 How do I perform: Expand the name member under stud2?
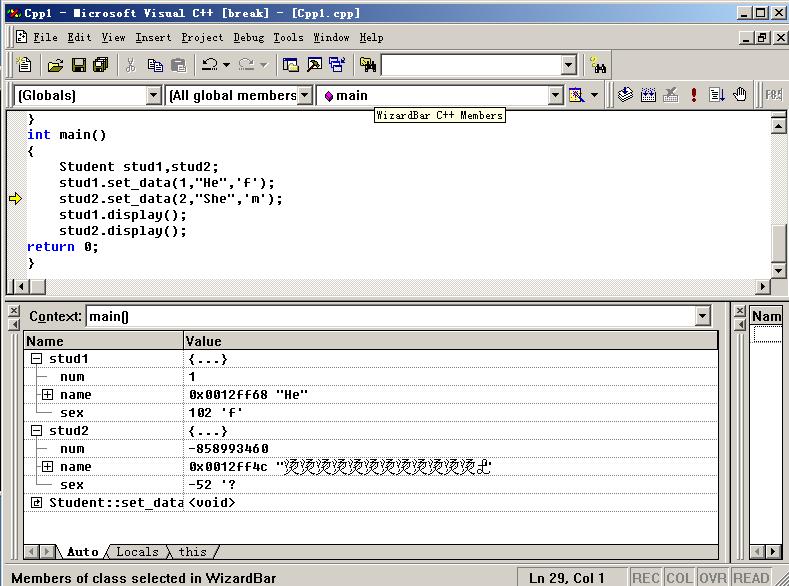(x=47, y=467)
